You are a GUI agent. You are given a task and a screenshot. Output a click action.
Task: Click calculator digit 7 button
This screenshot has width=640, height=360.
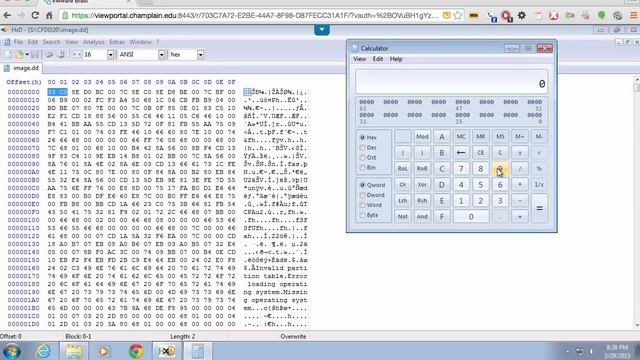coord(461,169)
